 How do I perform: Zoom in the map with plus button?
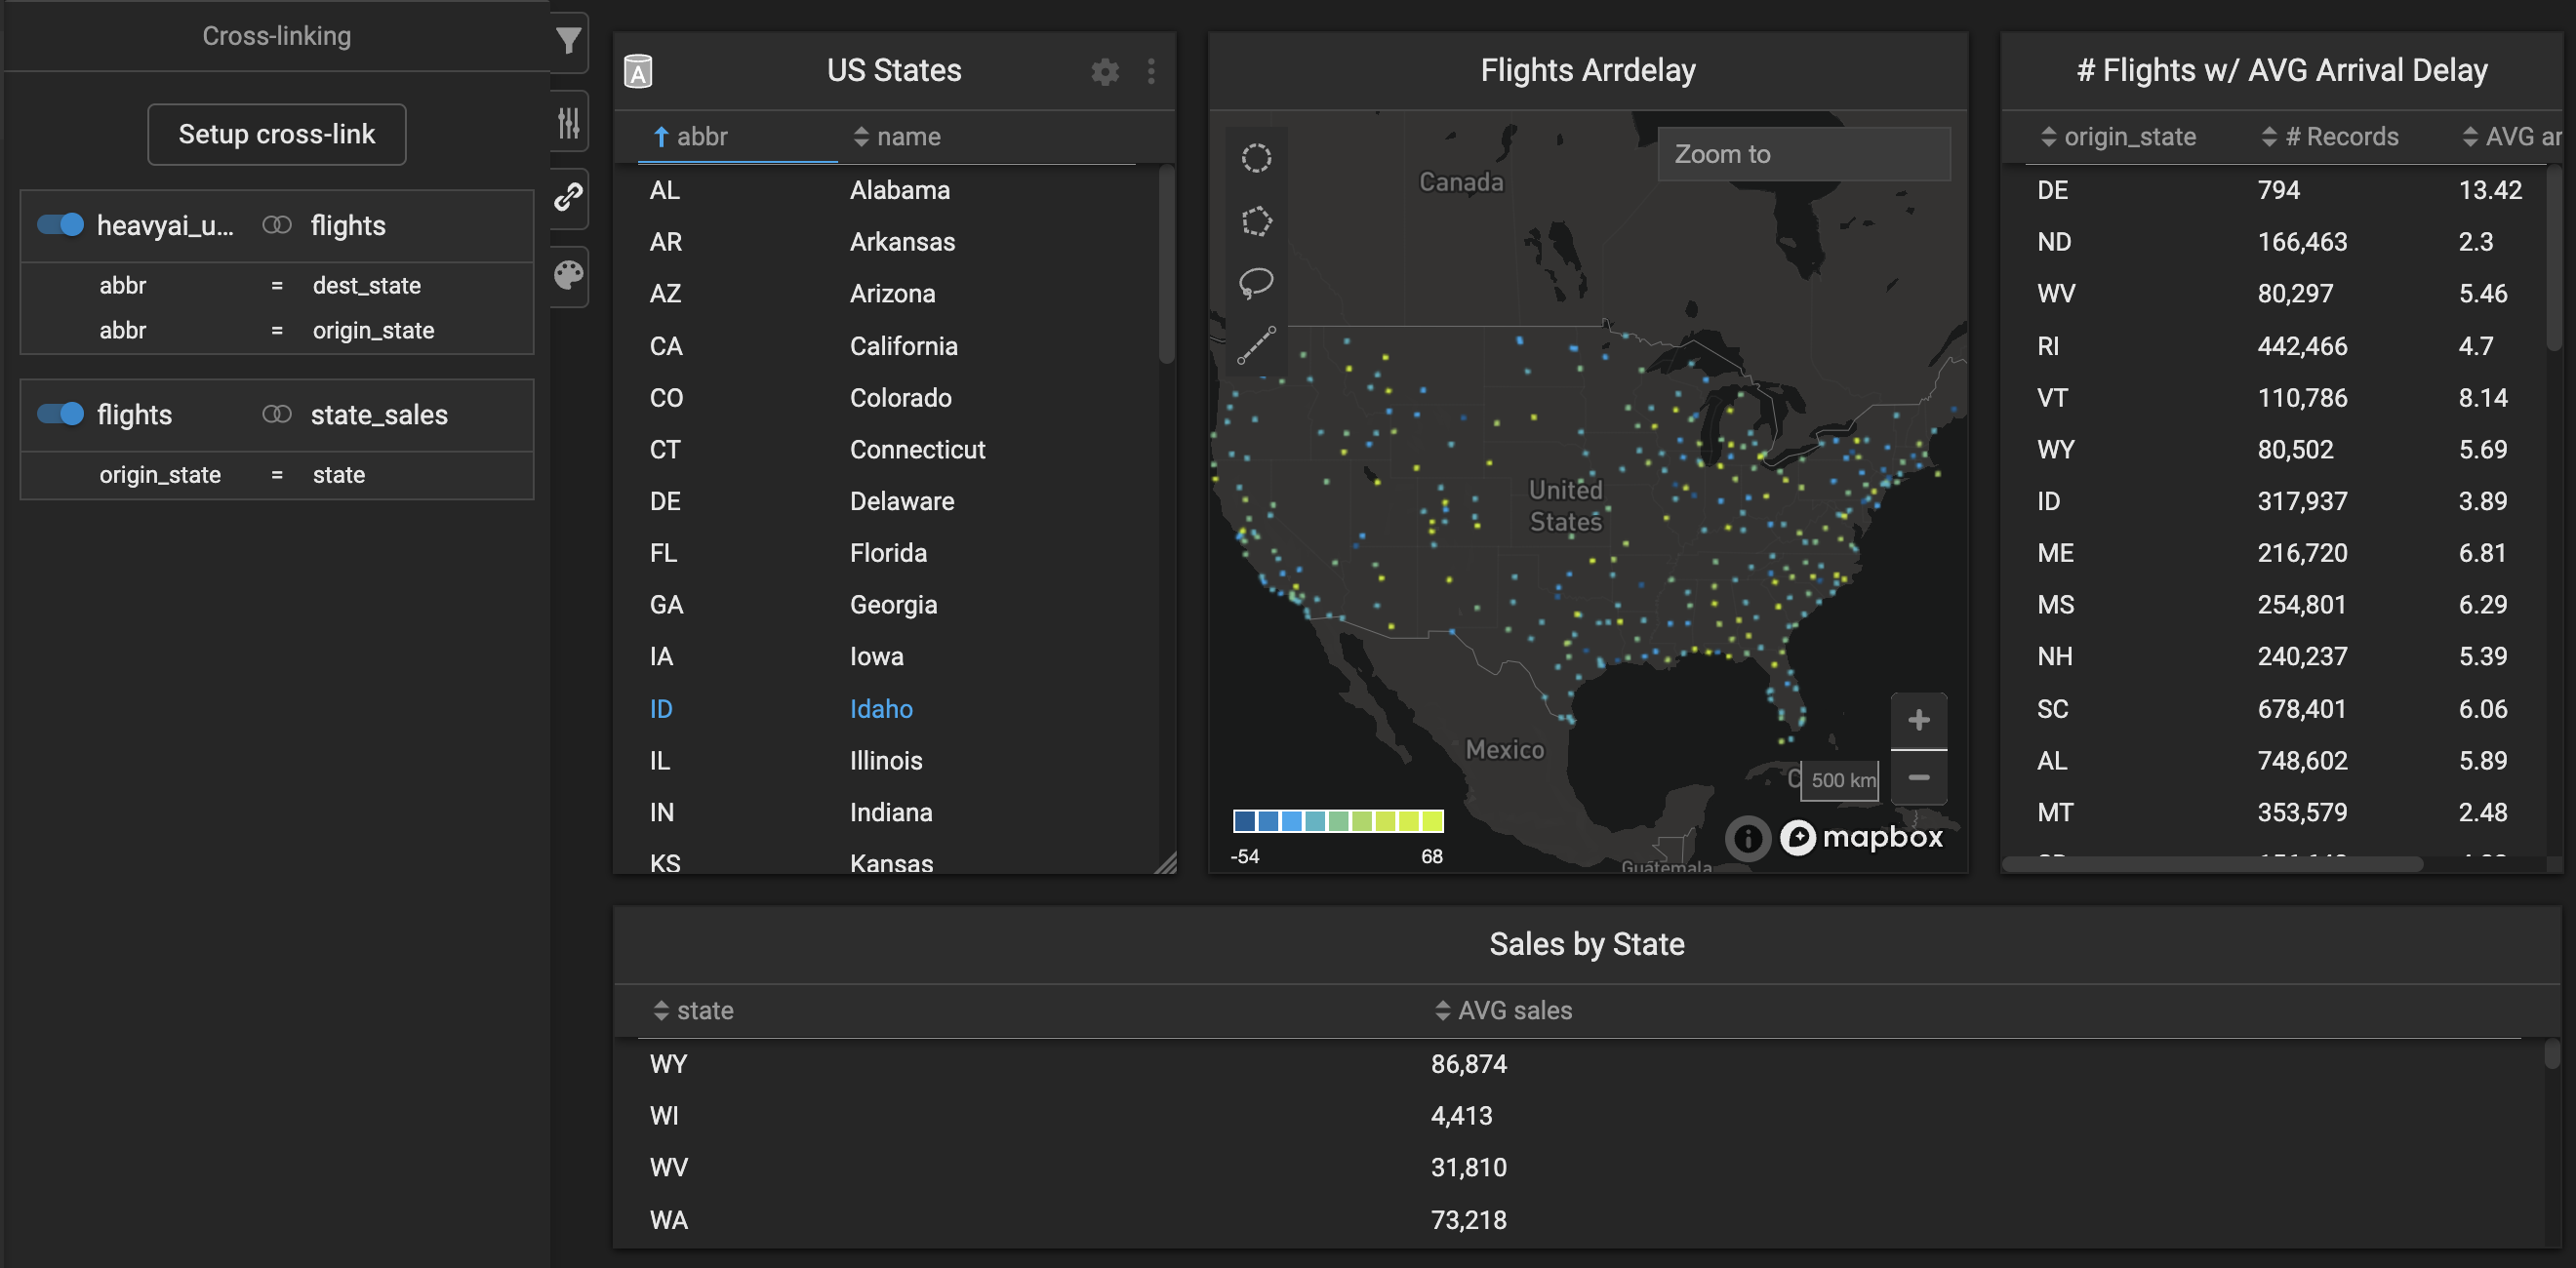[x=1918, y=720]
